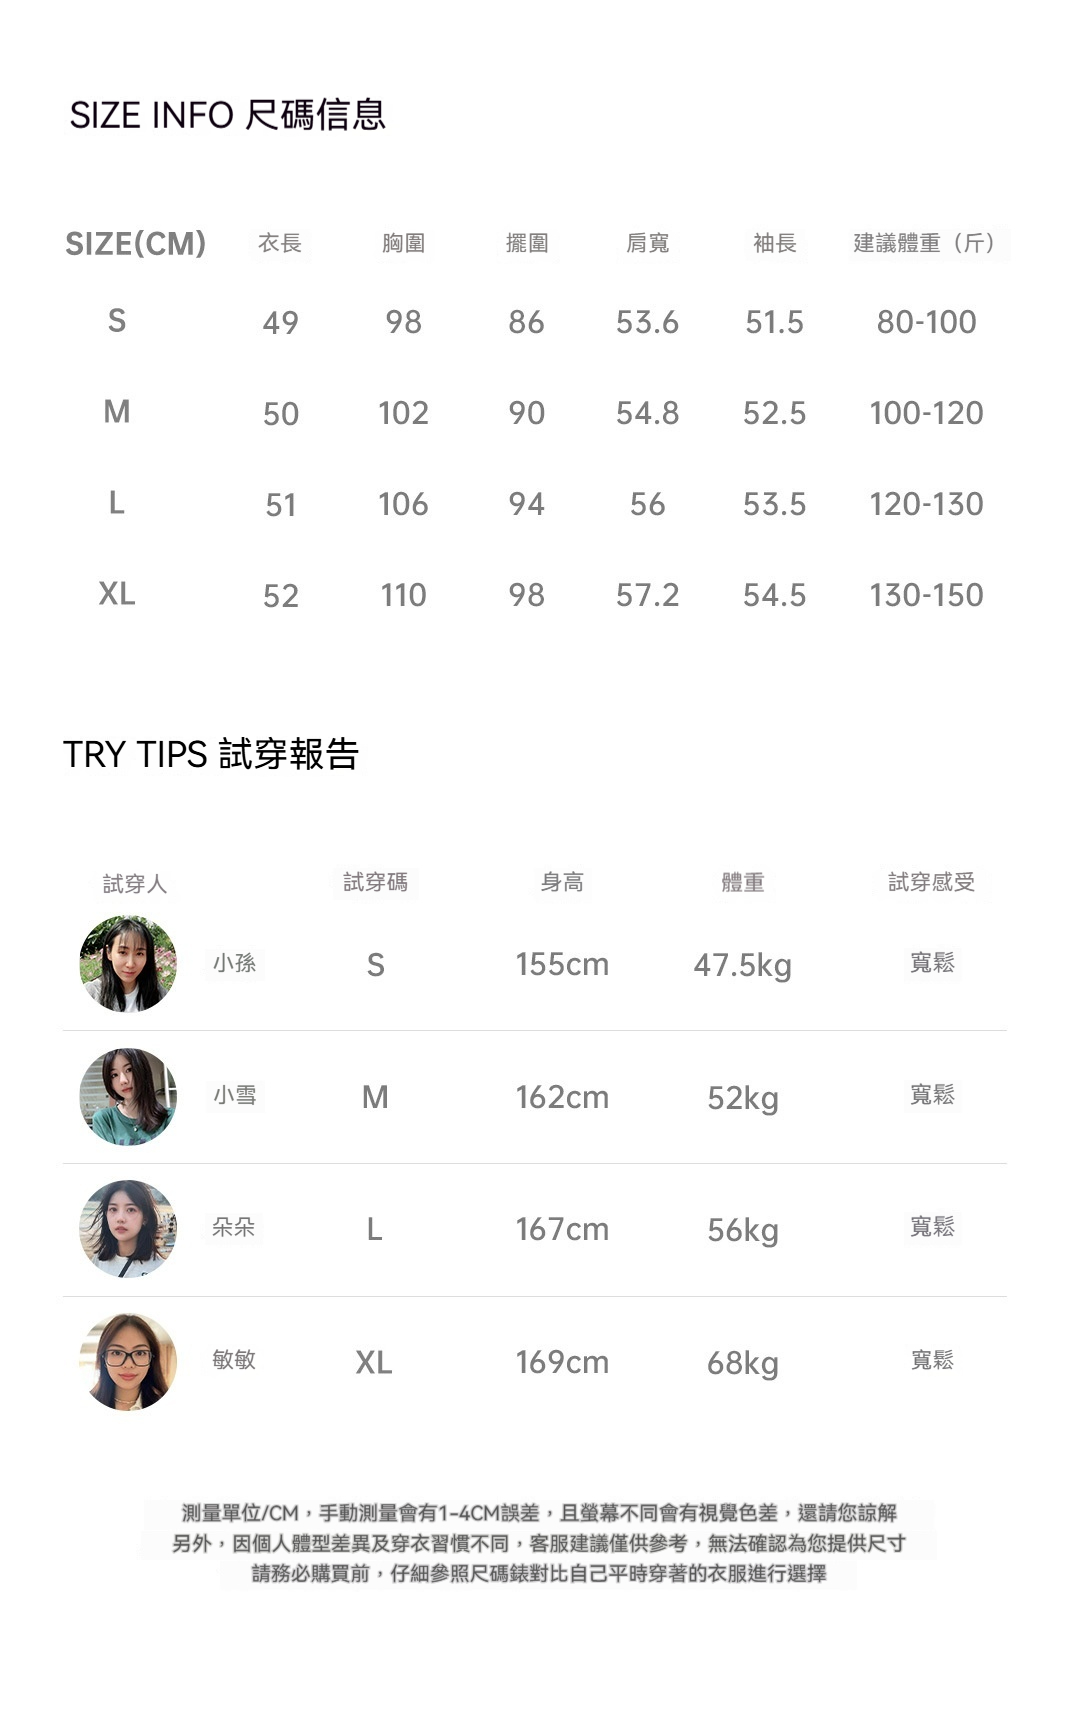Click the SIZE INFO 尺碼信息 heading
This screenshot has width=1080, height=1714.
[227, 115]
